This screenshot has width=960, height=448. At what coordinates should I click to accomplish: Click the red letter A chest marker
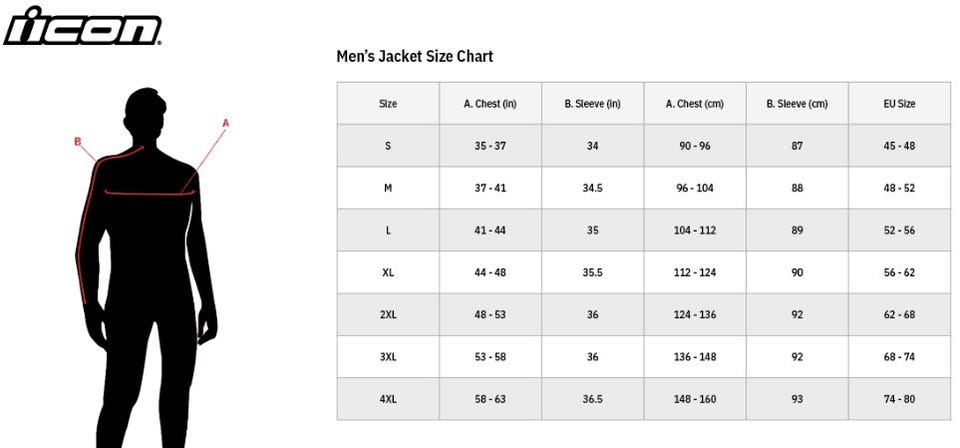pos(226,123)
